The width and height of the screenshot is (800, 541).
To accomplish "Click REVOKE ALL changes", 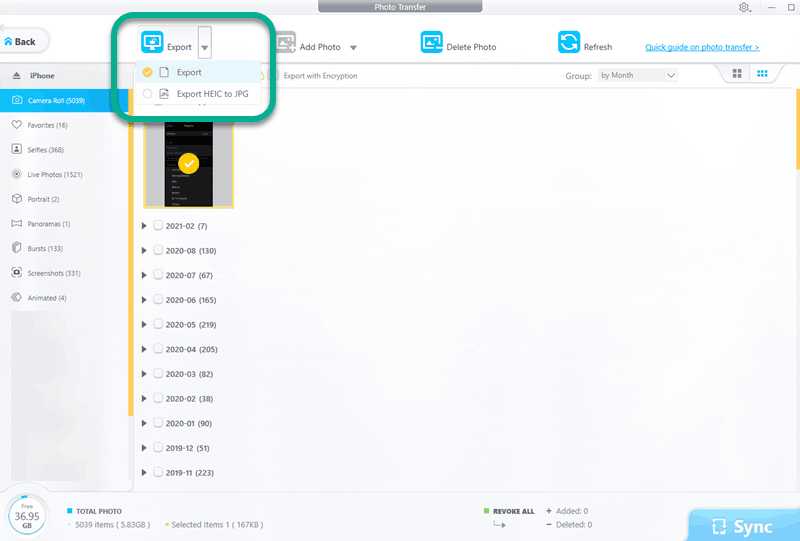I will click(513, 511).
